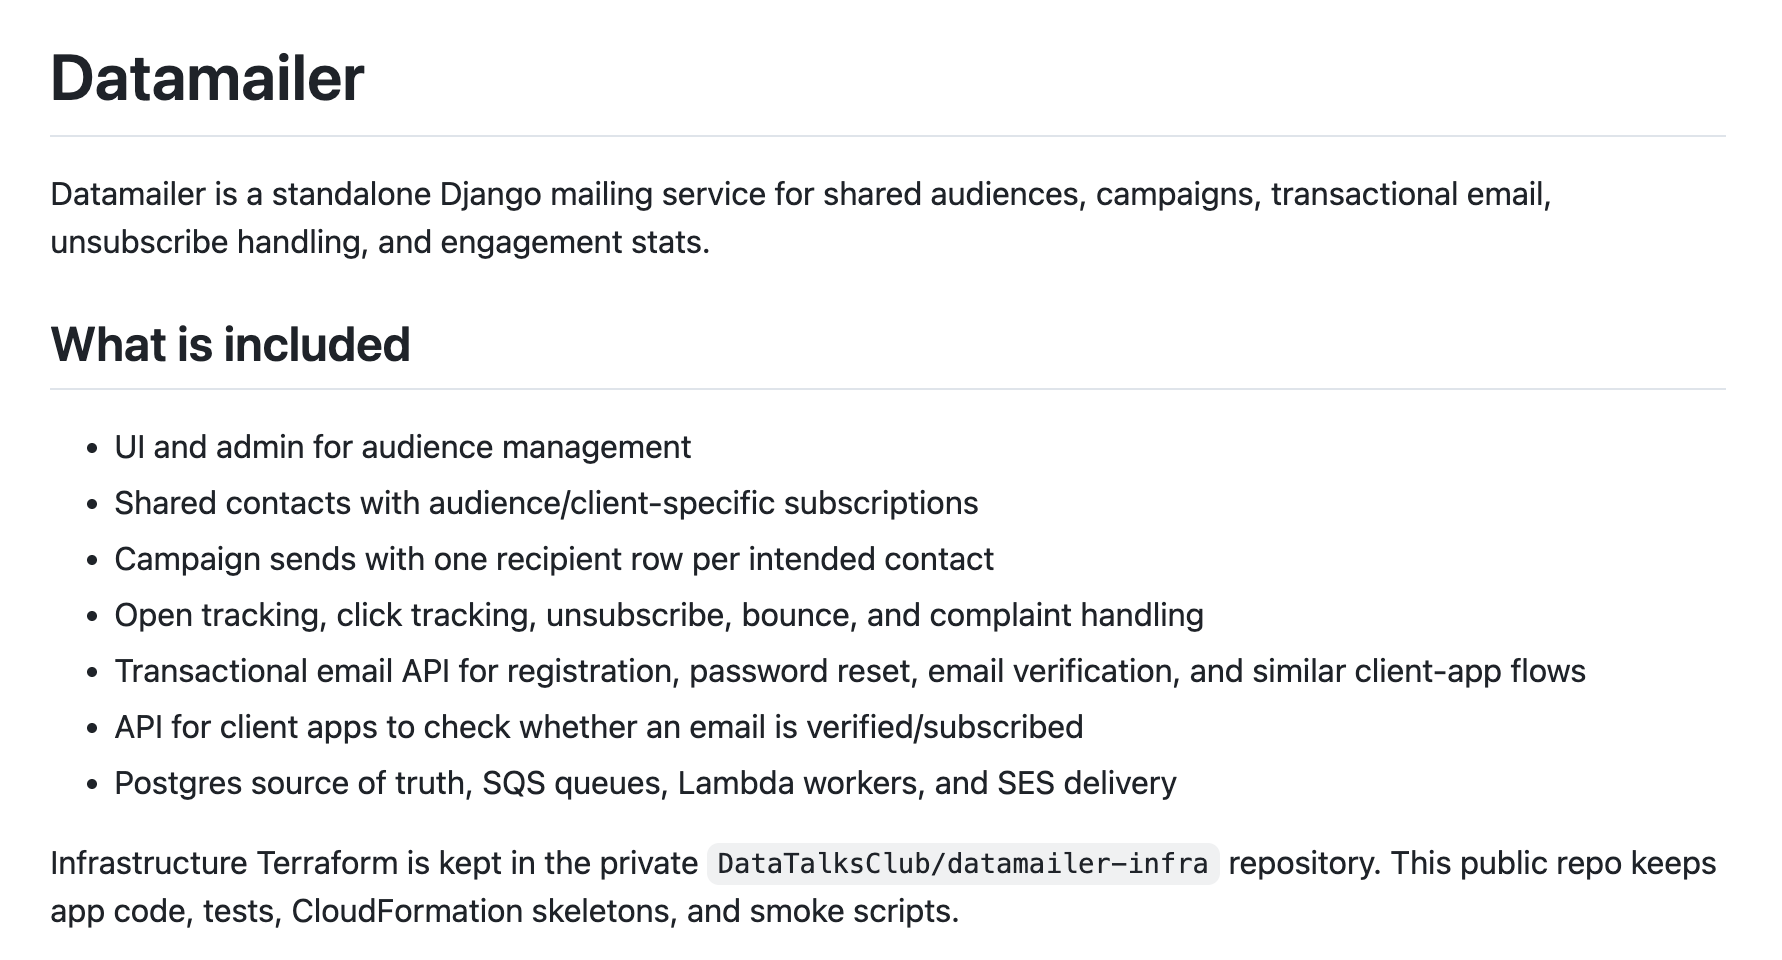
Task: Click the Postgres source of truth bullet
Action: [x=645, y=783]
